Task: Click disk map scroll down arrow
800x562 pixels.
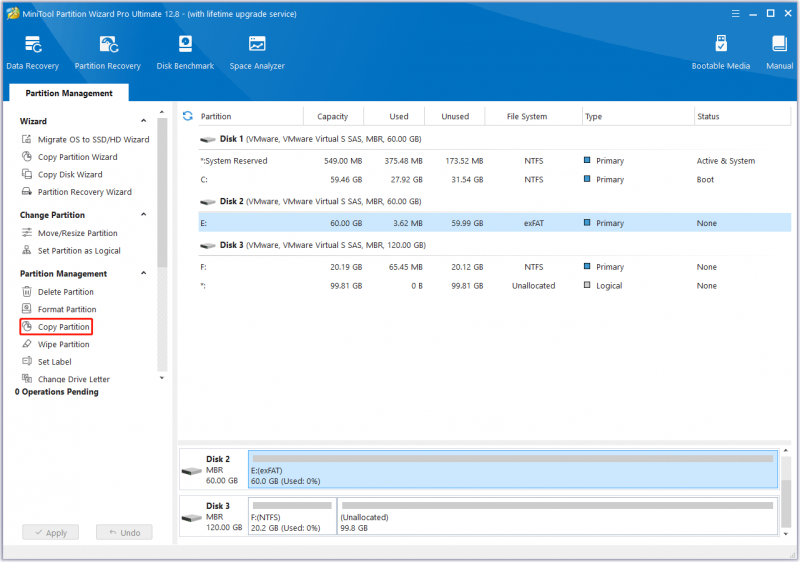Action: pos(786,533)
